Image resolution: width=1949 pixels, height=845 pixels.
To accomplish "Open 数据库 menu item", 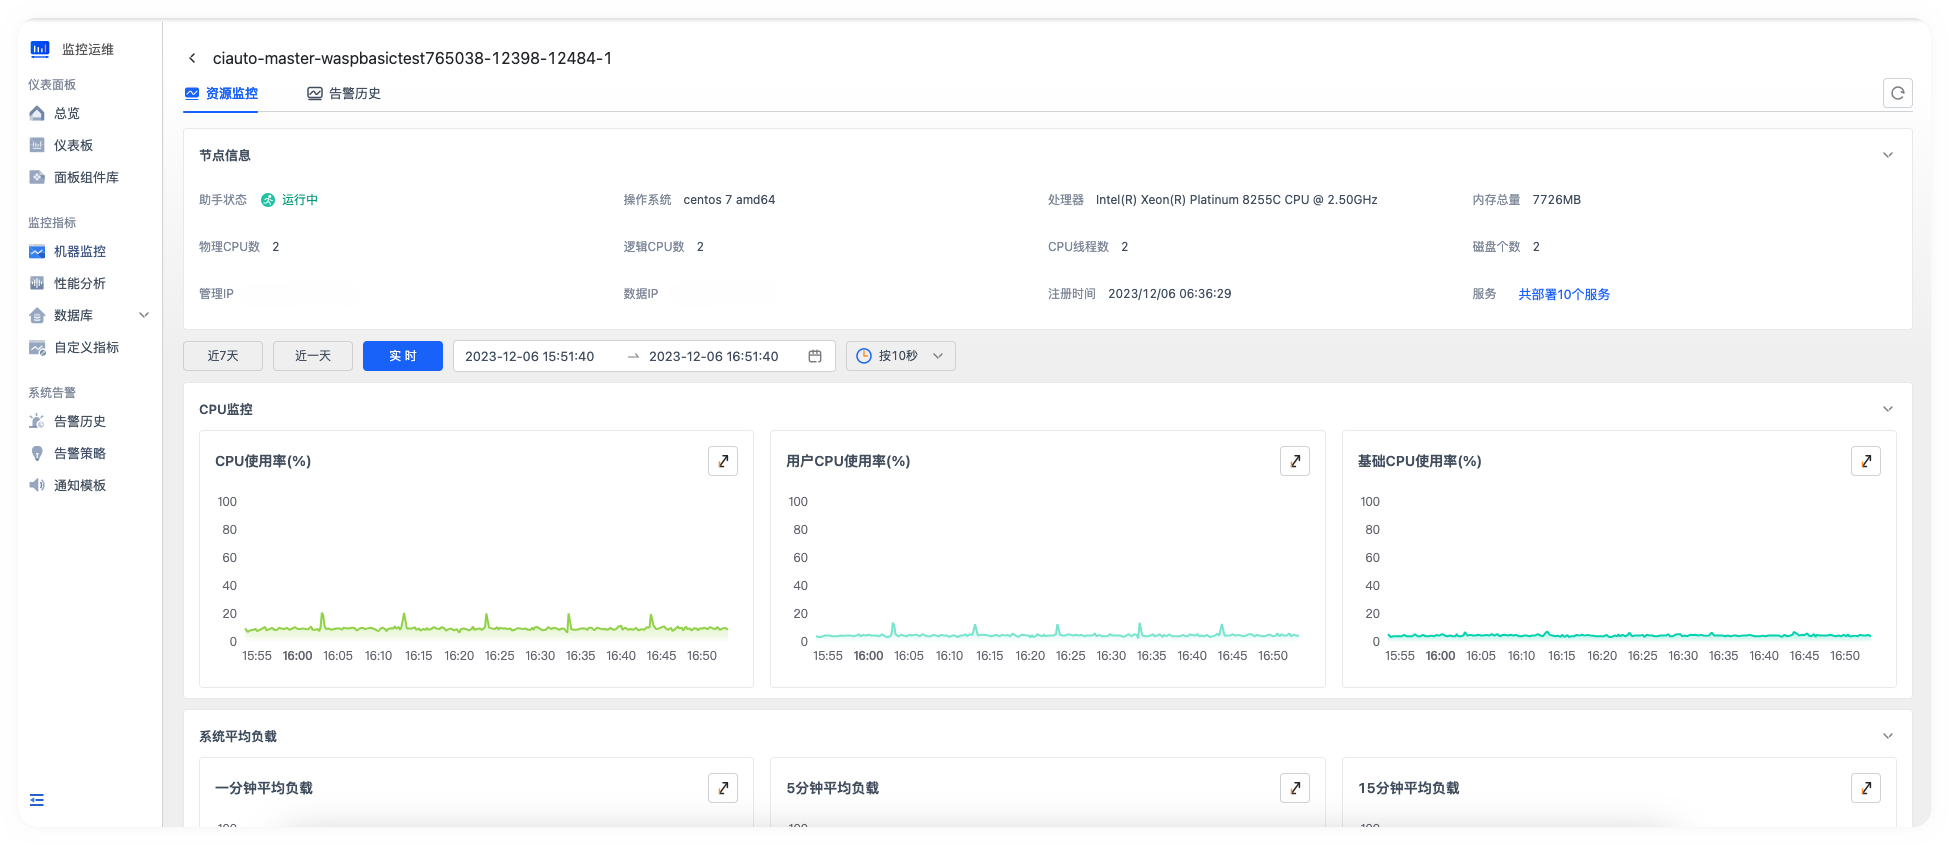I will click(73, 316).
